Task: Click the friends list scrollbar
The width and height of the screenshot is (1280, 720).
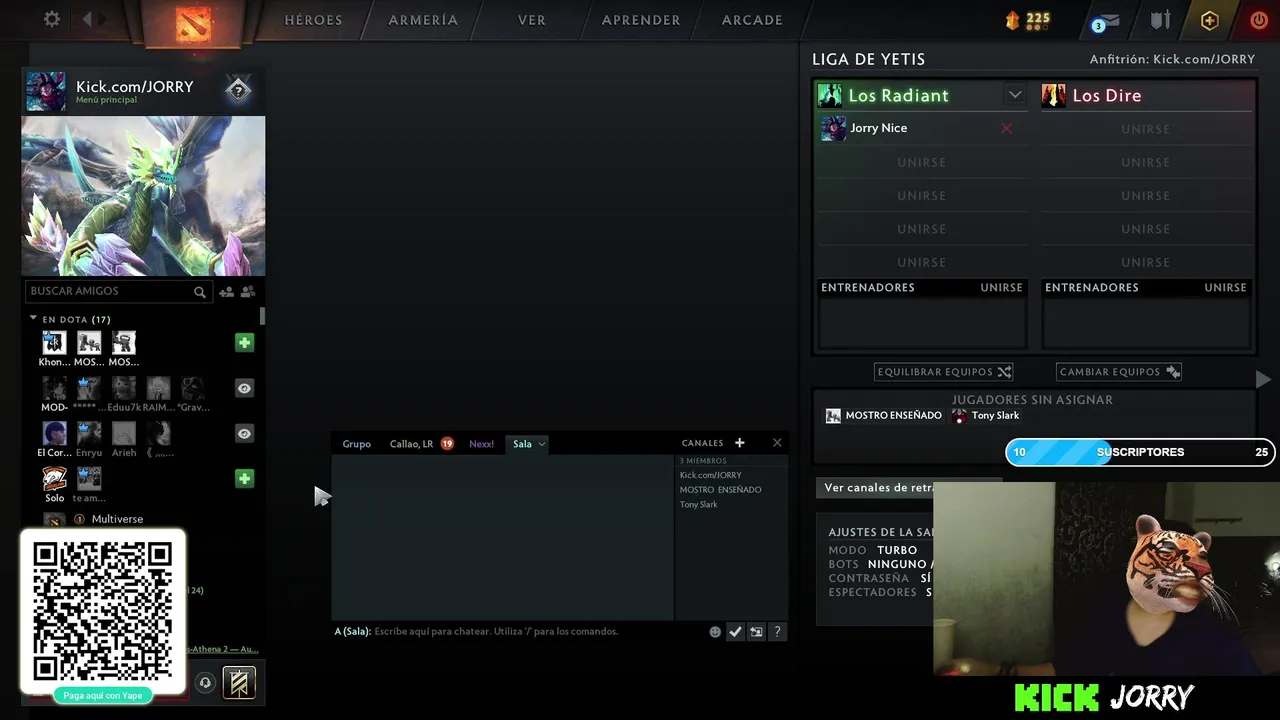Action: click(262, 316)
